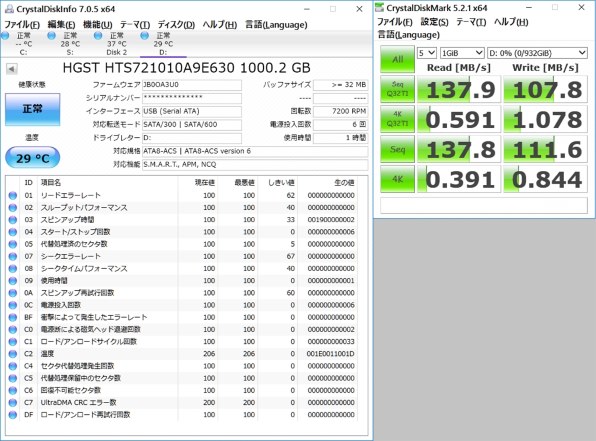This screenshot has height=441, width=596.
Task: Click the 7200 RPM rotation field
Action: click(340, 111)
